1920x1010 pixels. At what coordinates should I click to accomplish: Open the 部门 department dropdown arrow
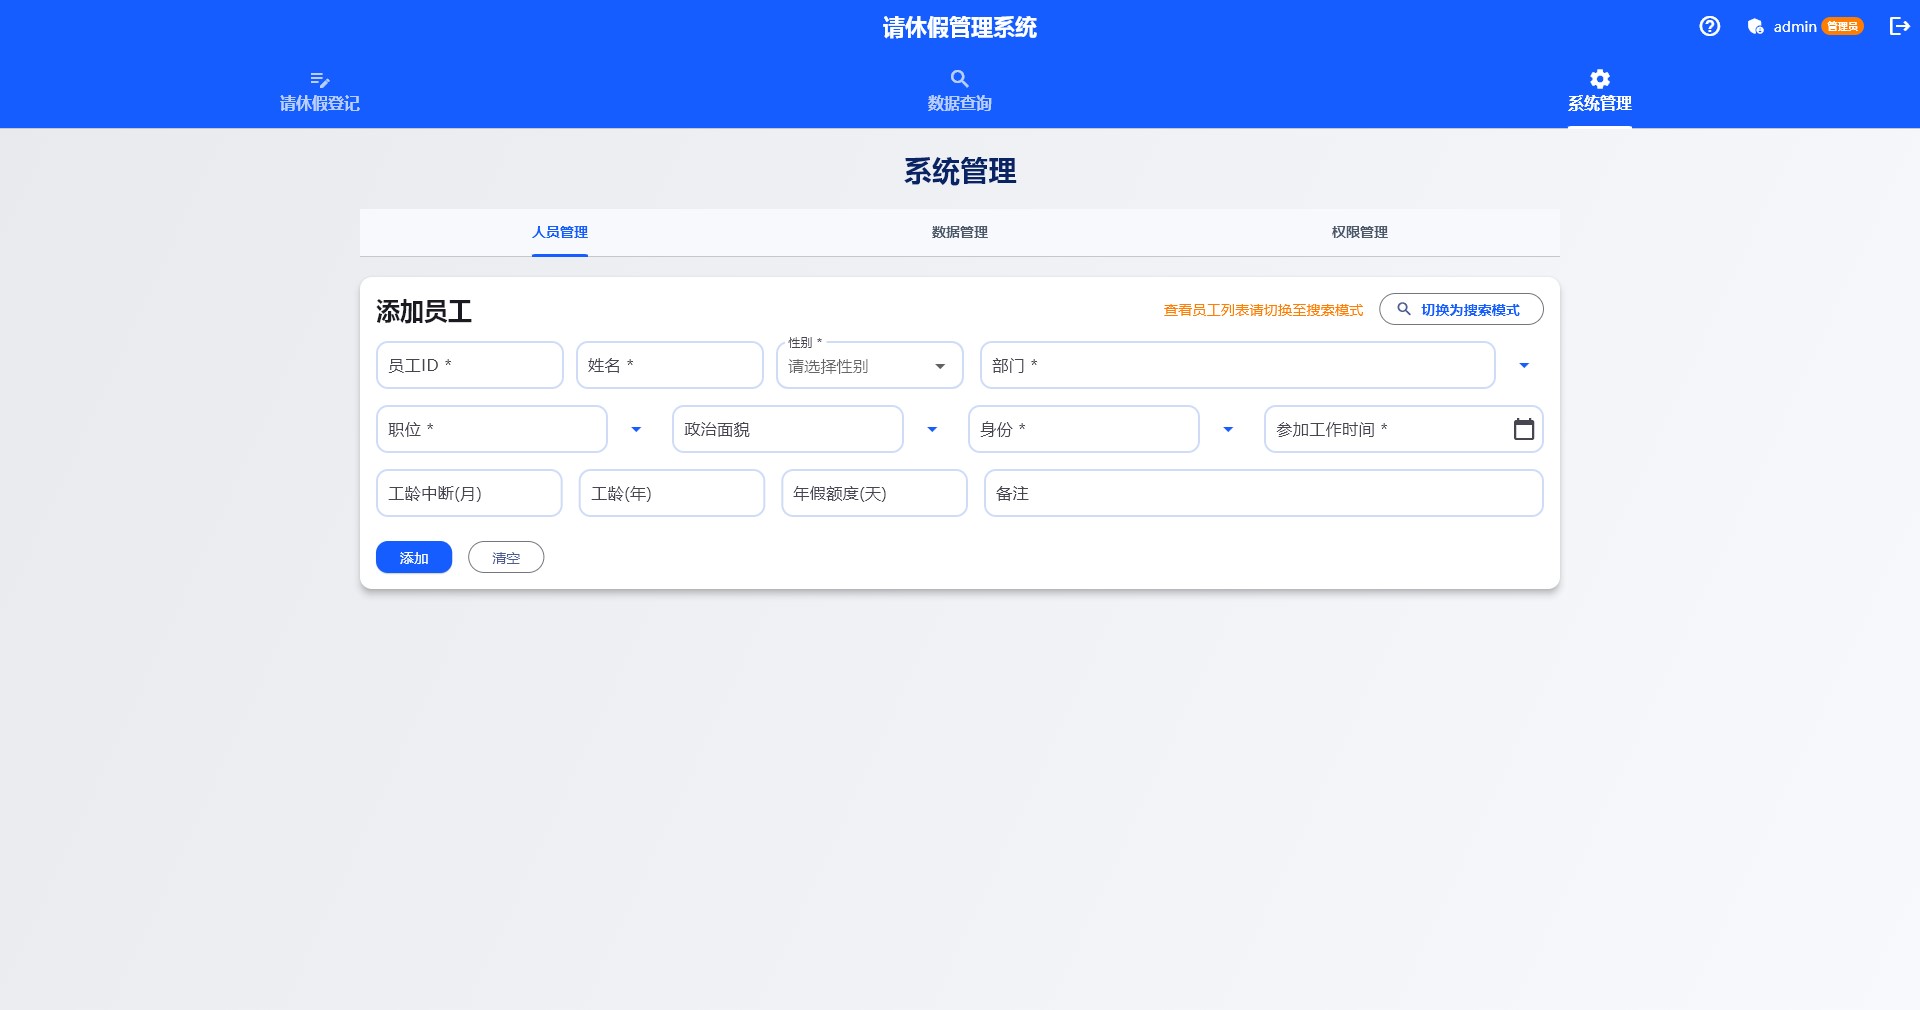(1523, 365)
